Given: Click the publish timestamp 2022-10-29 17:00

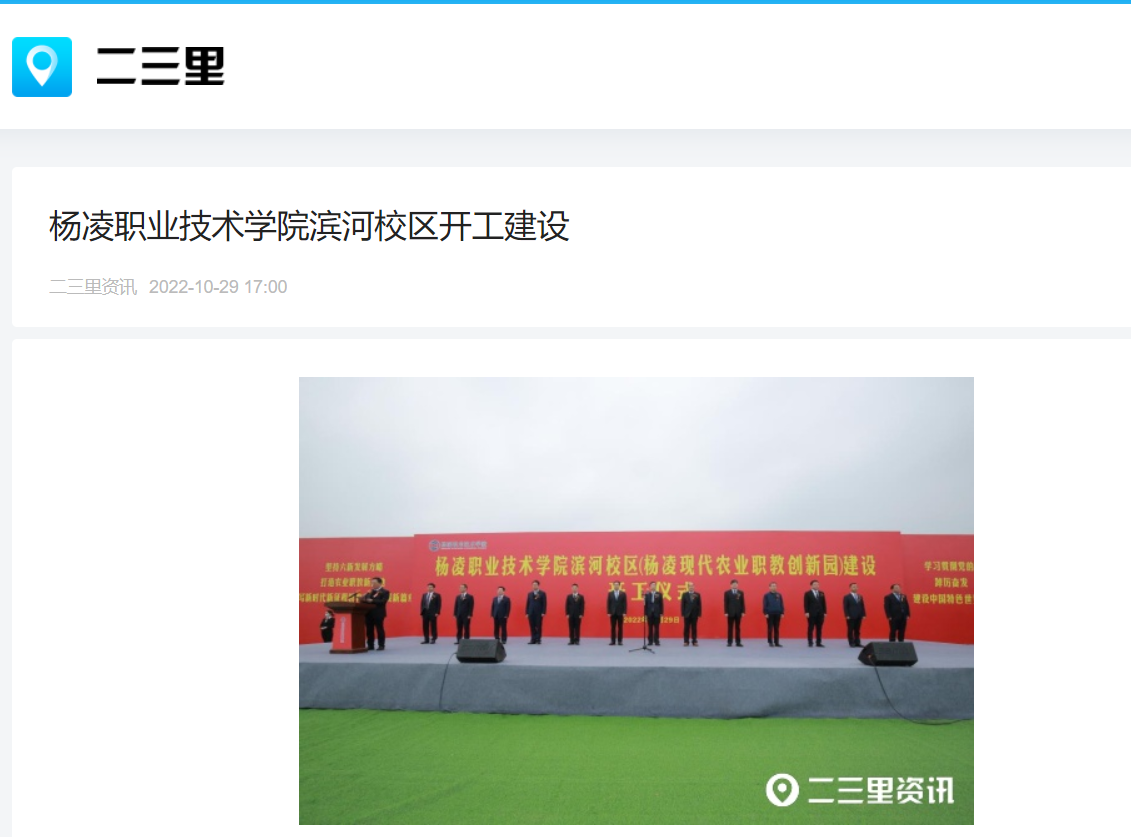Looking at the screenshot, I should [218, 287].
